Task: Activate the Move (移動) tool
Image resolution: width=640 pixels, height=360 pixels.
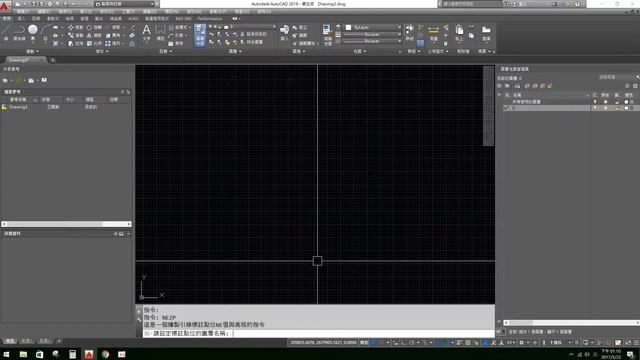Action: 76,27
